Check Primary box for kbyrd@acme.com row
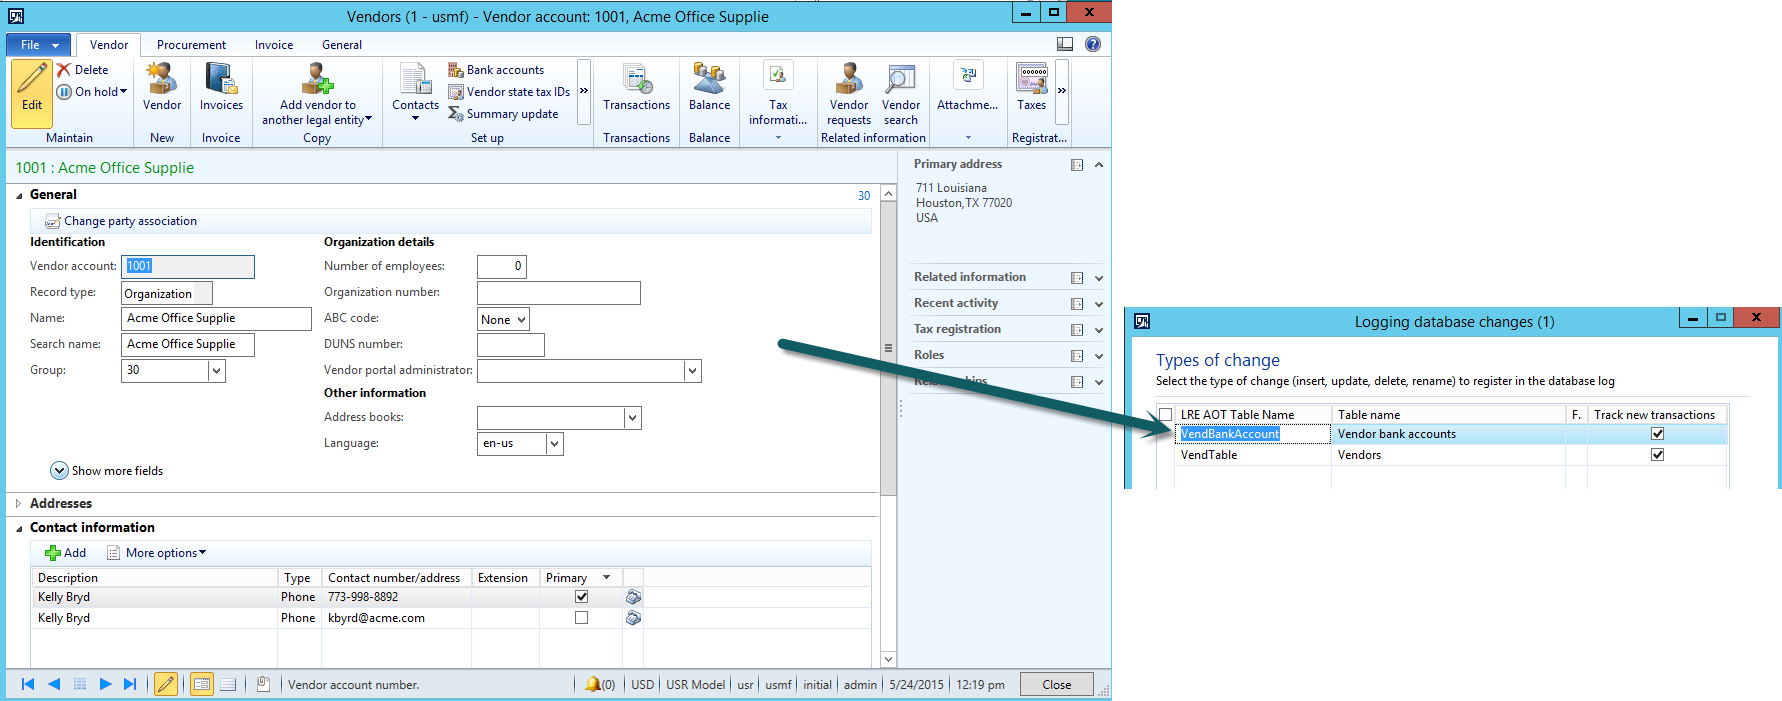This screenshot has width=1782, height=701. [581, 618]
